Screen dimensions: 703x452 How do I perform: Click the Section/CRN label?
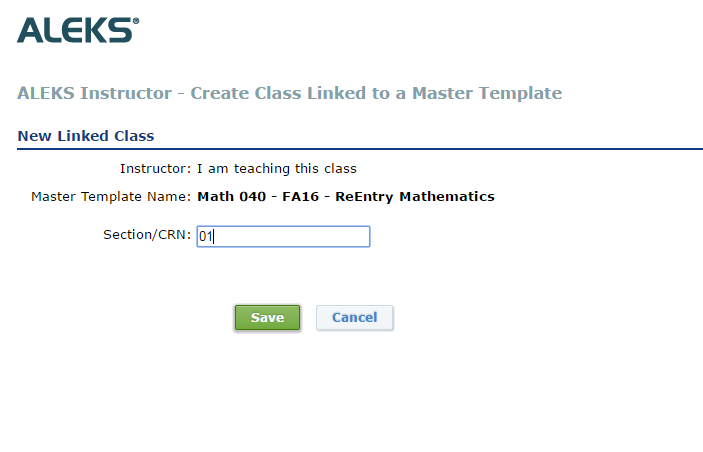click(147, 235)
